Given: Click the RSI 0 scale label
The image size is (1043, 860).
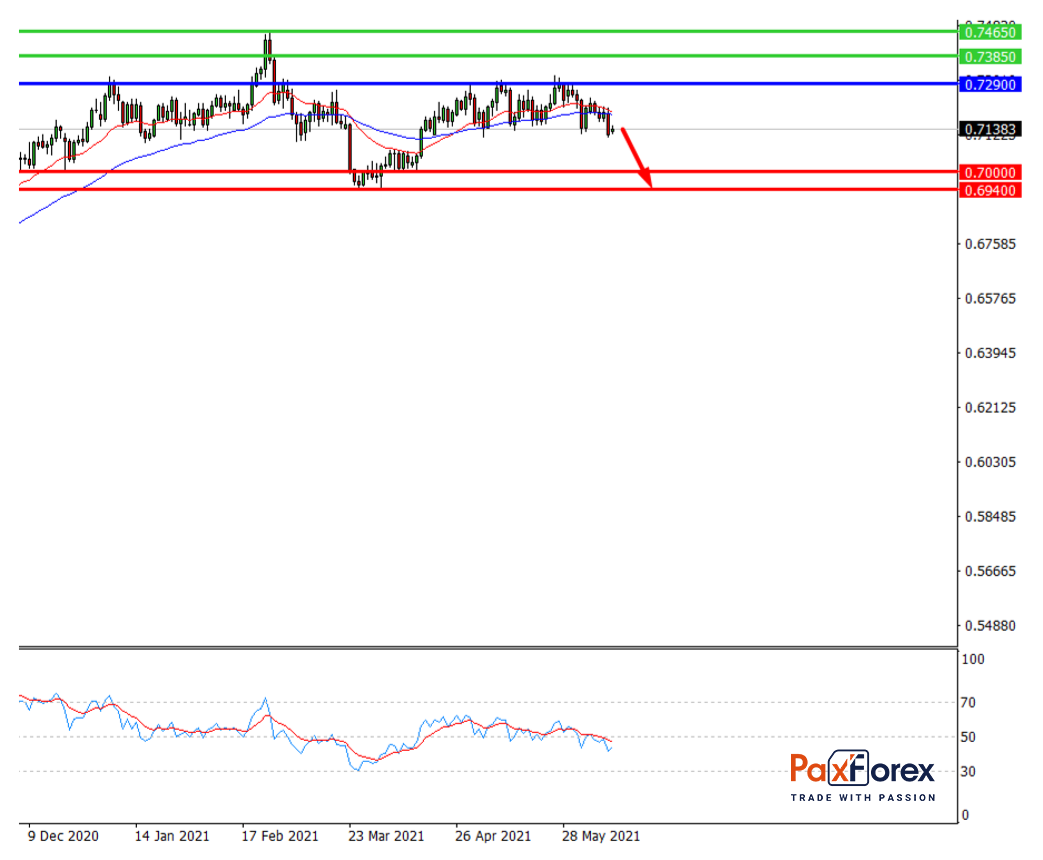Looking at the screenshot, I should pyautogui.click(x=965, y=815).
